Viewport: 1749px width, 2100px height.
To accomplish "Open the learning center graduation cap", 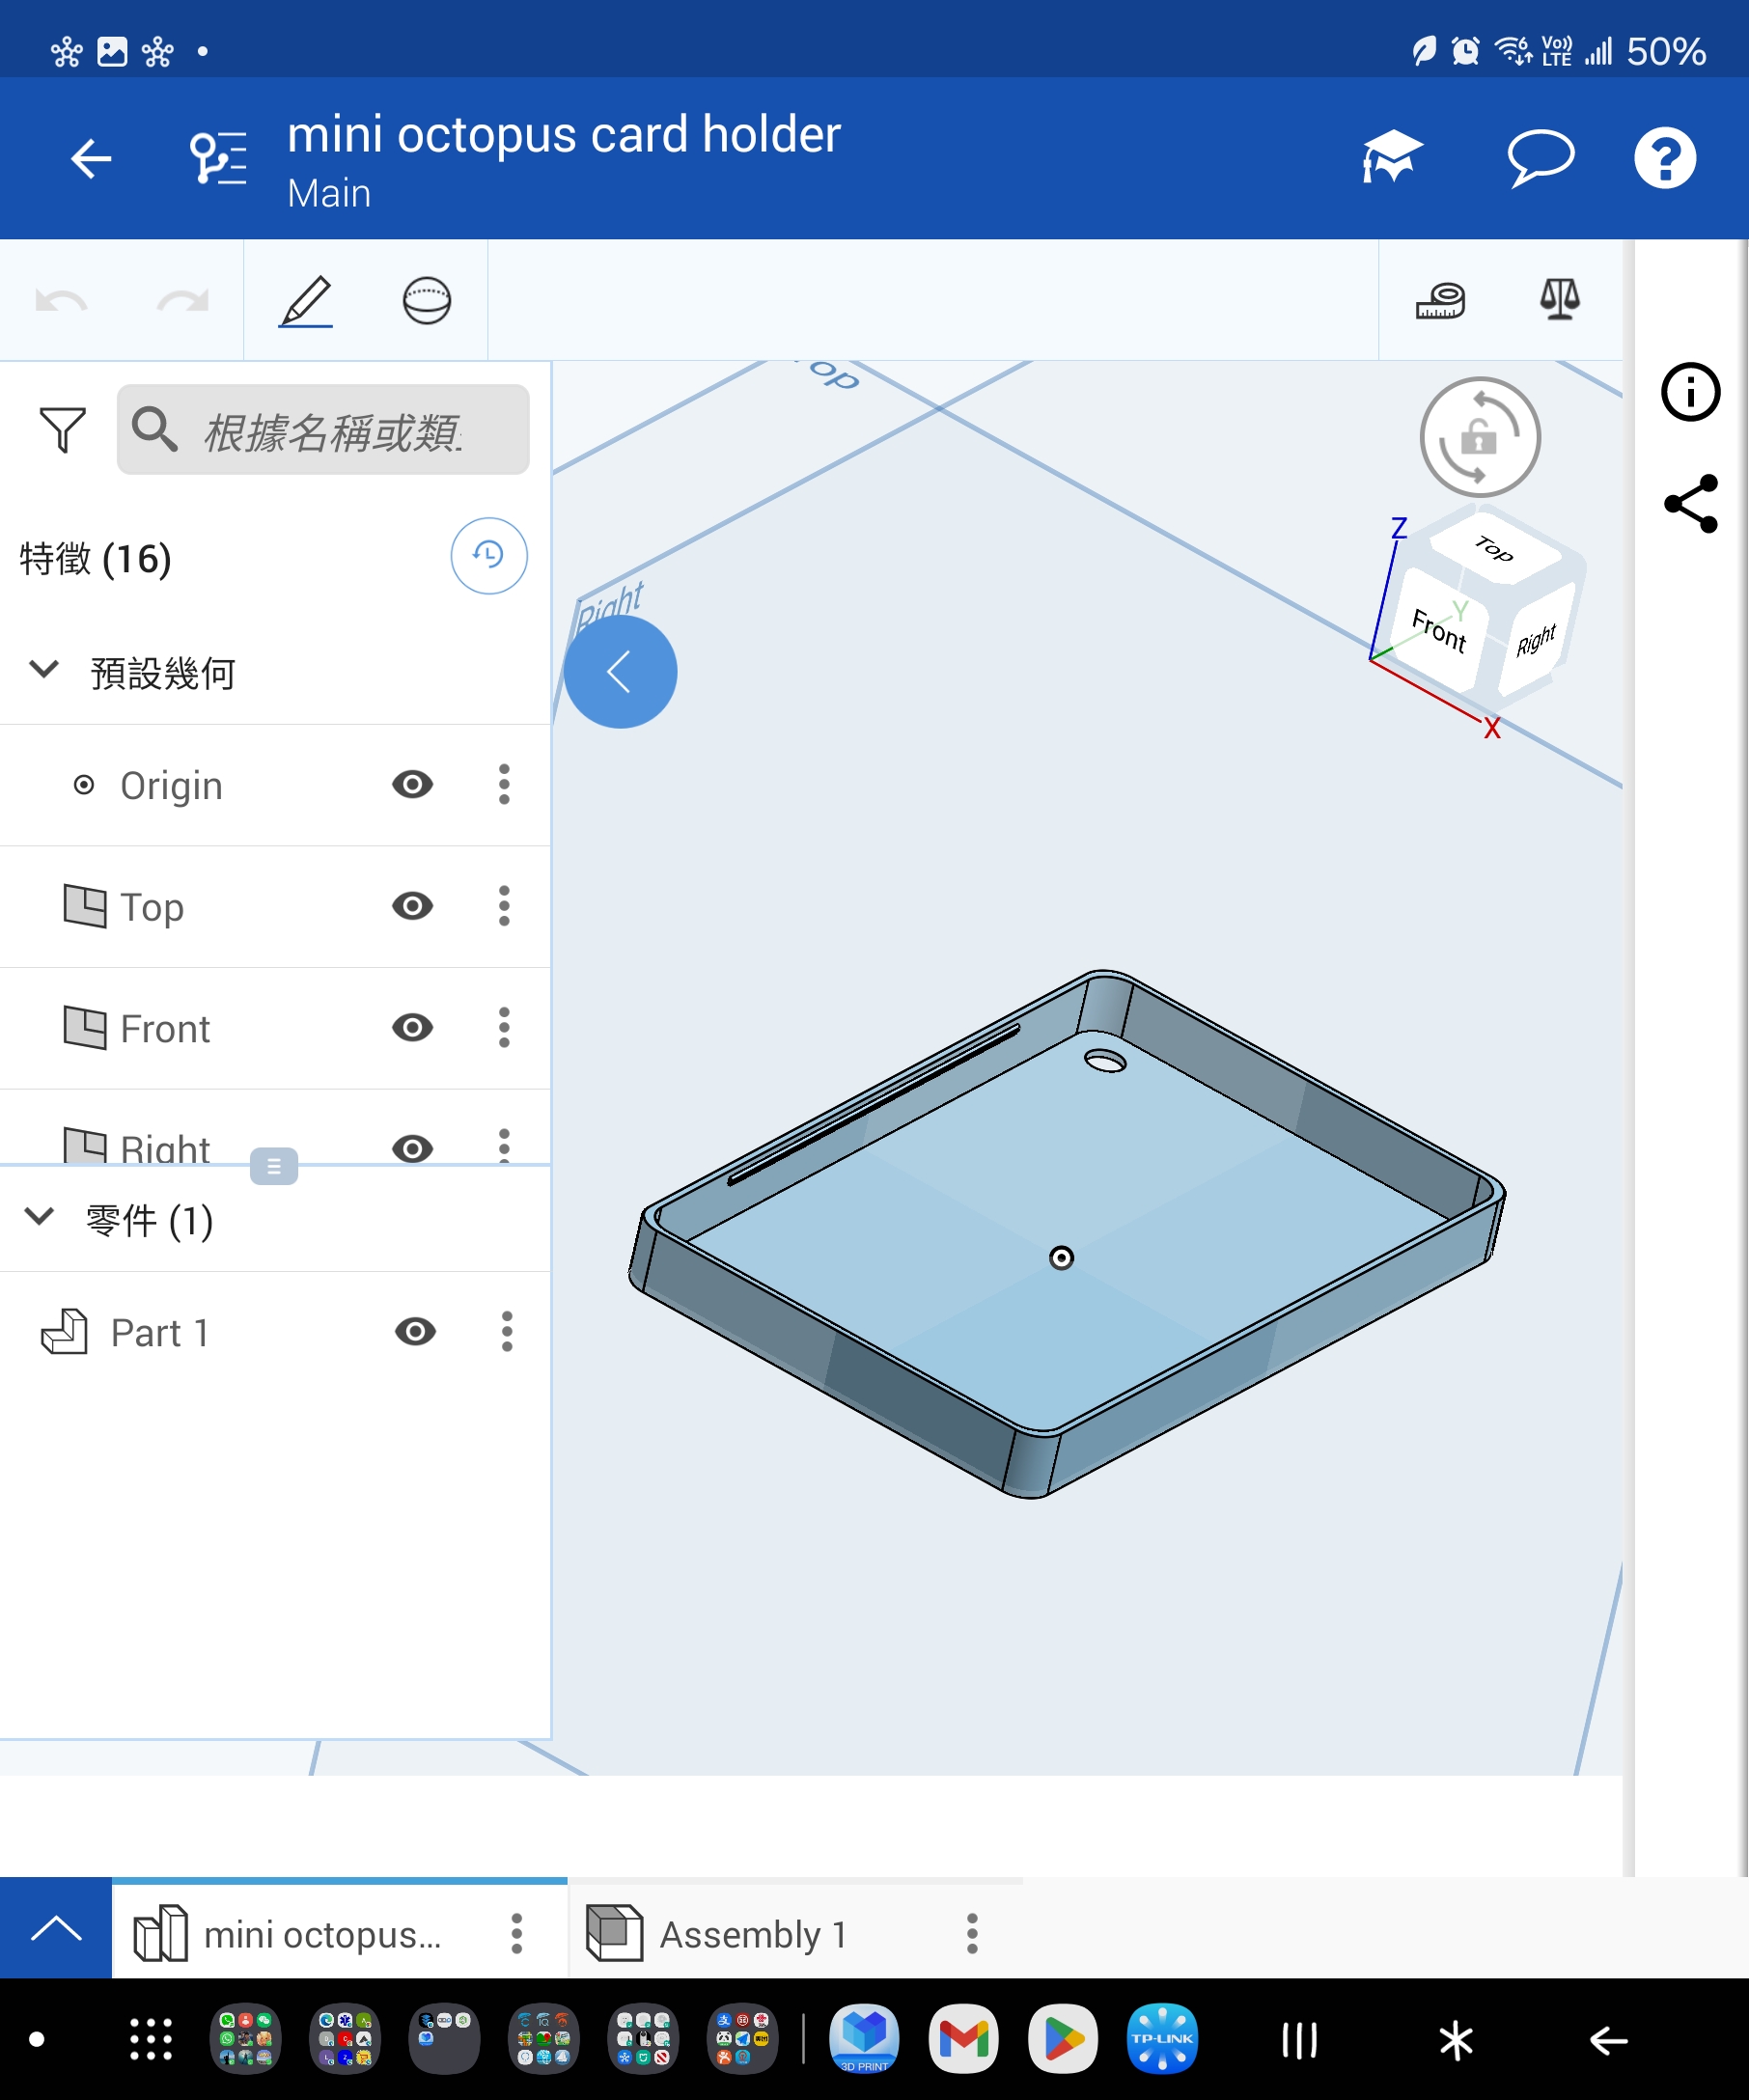I will [x=1391, y=158].
